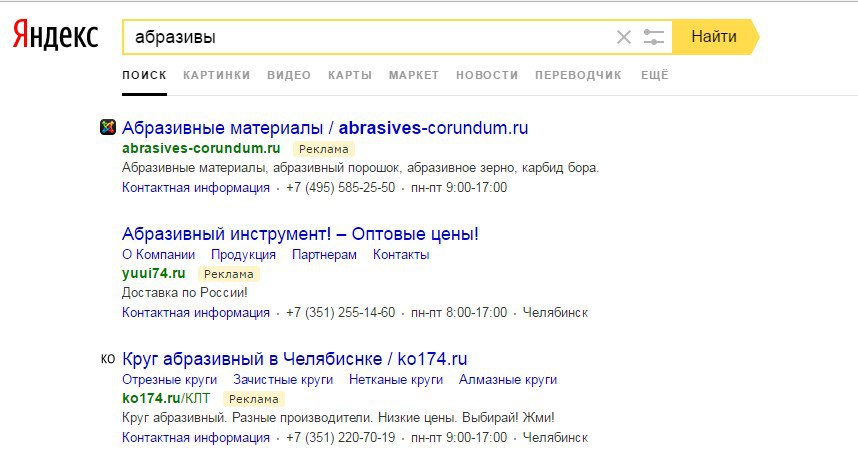Click the Алмазные круги sitelink

pyautogui.click(x=508, y=380)
